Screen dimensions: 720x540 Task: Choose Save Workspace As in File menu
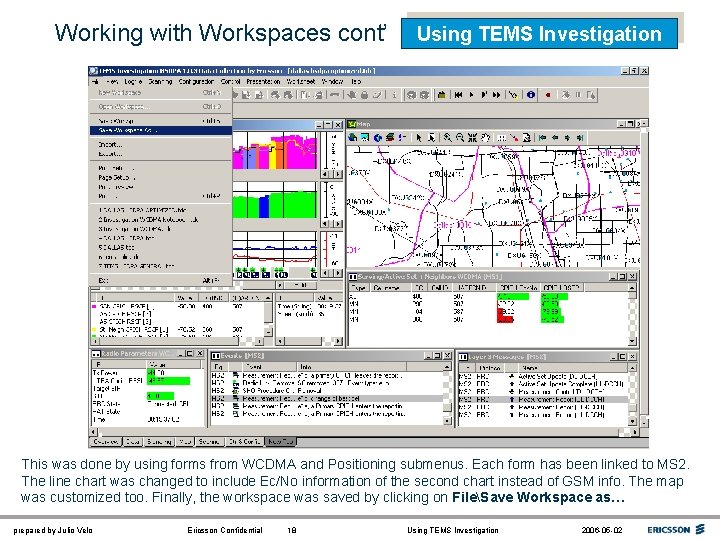point(161,130)
